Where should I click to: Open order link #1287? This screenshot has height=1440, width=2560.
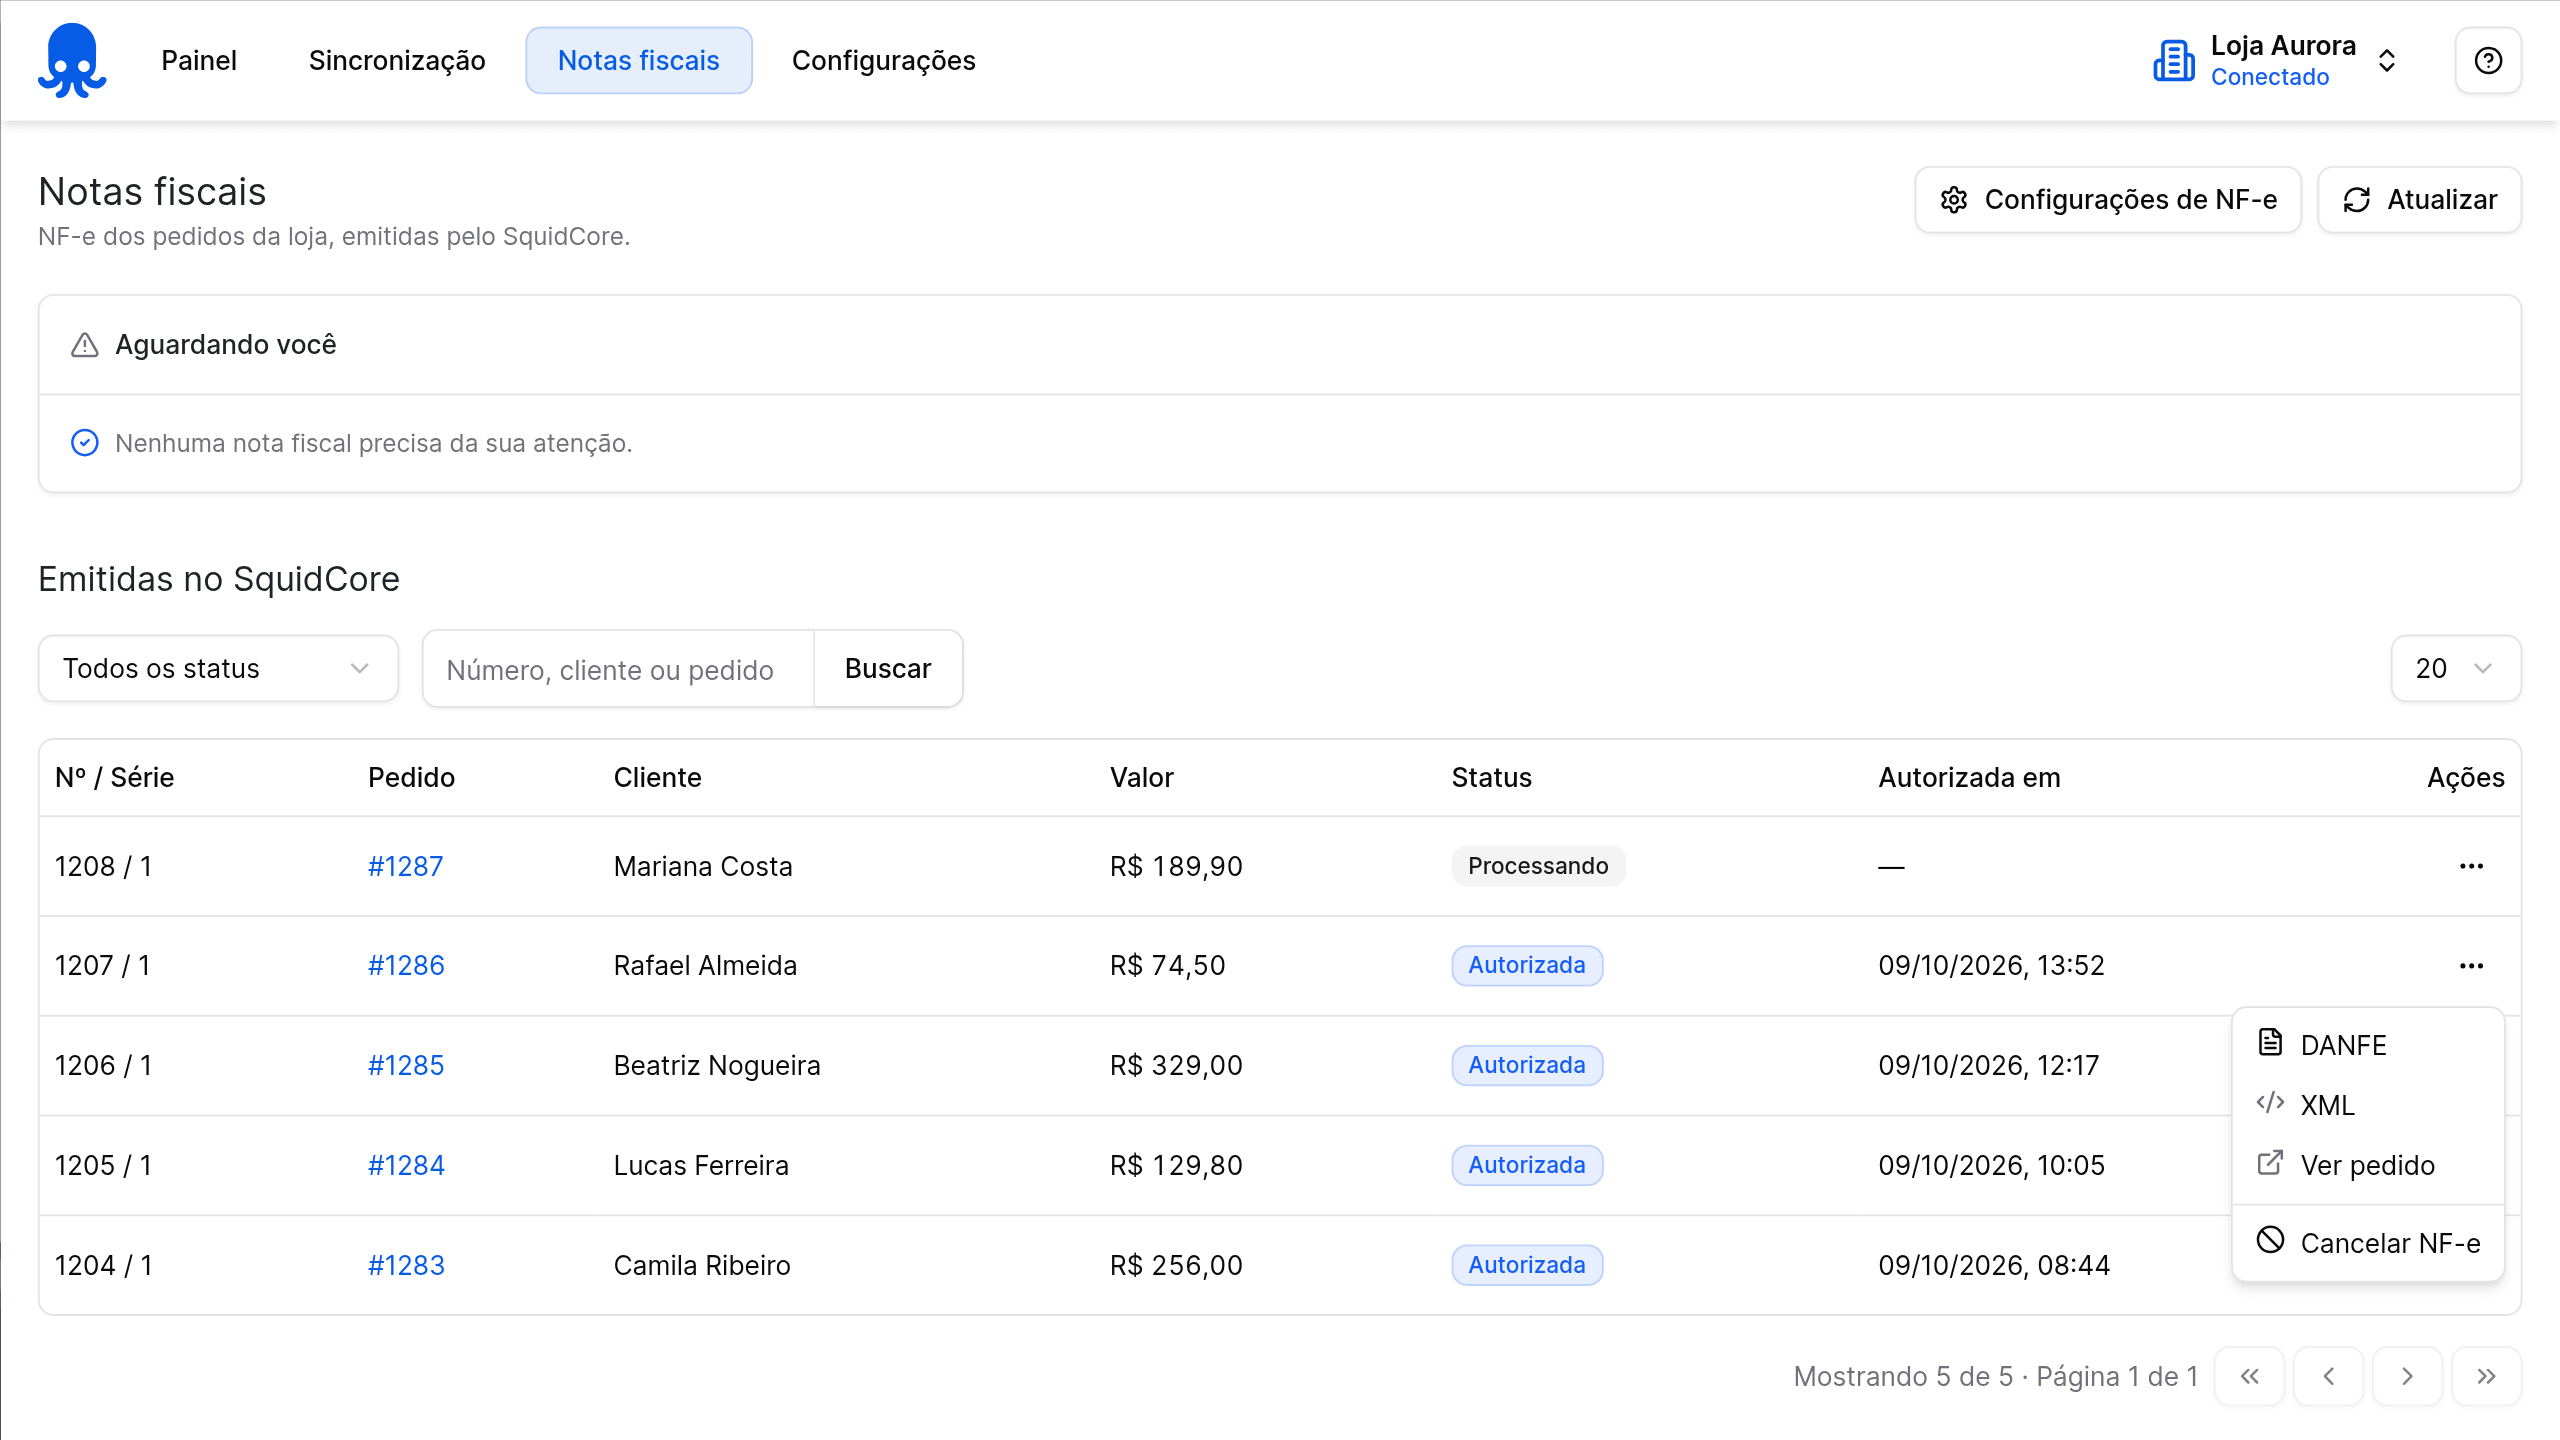[405, 866]
